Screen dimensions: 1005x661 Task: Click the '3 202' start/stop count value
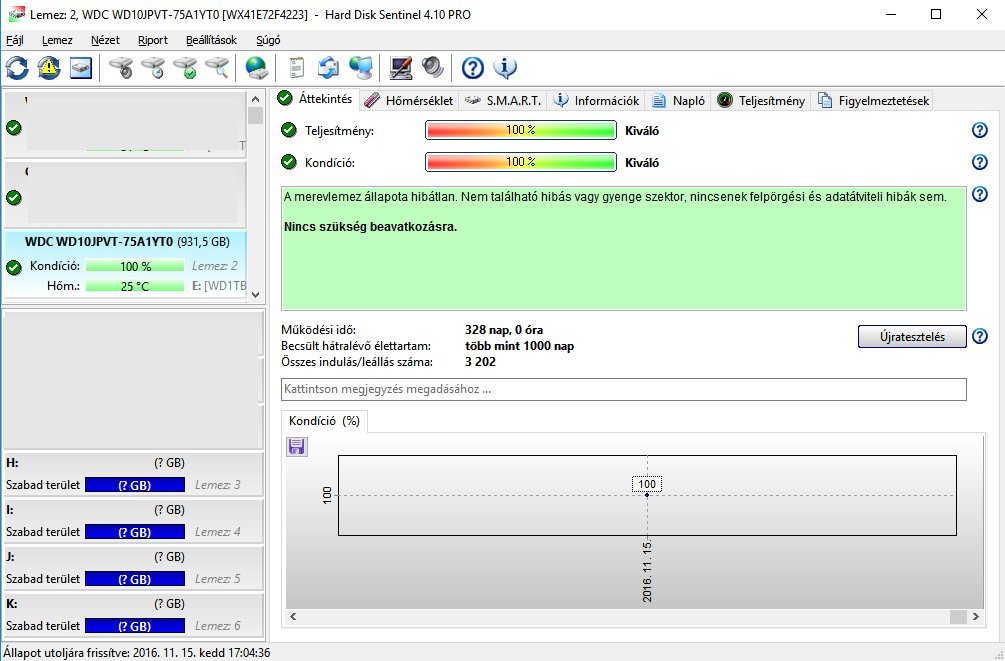tap(480, 362)
